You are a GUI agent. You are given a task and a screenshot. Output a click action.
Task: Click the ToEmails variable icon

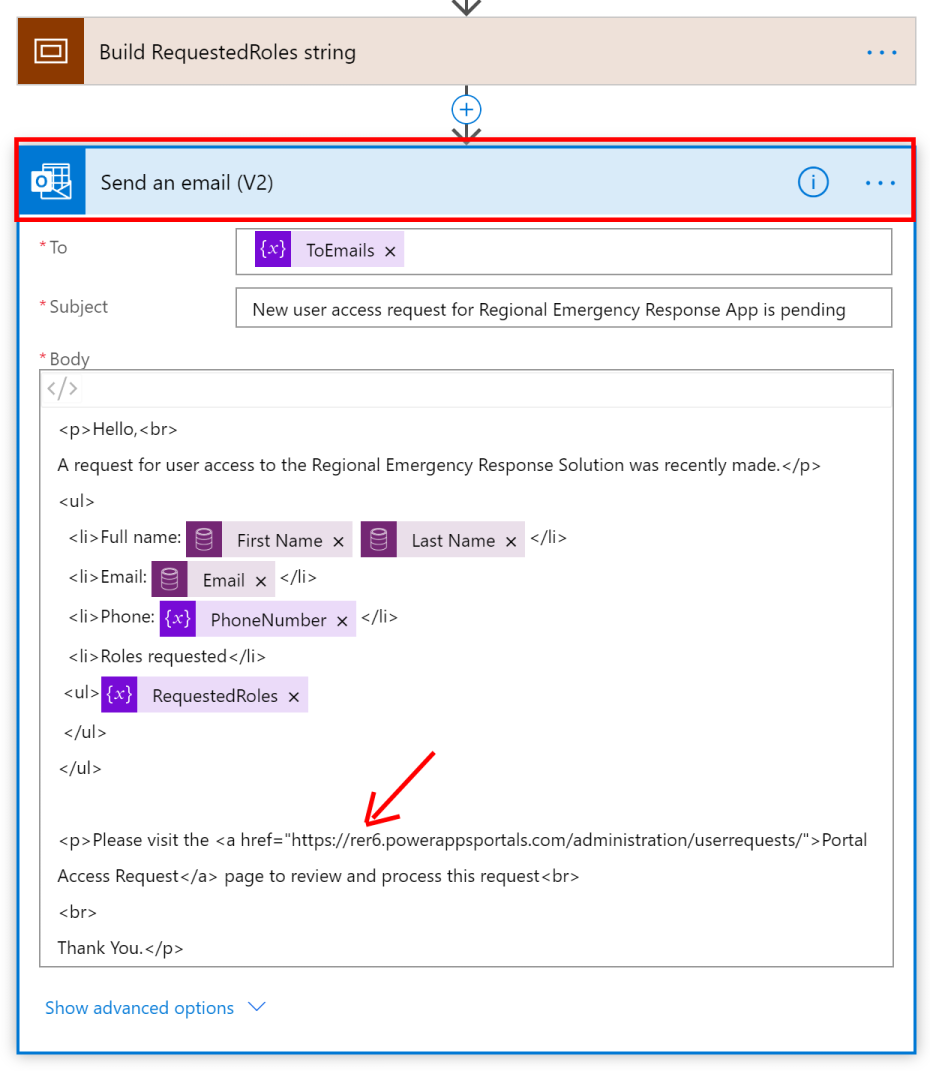click(273, 249)
